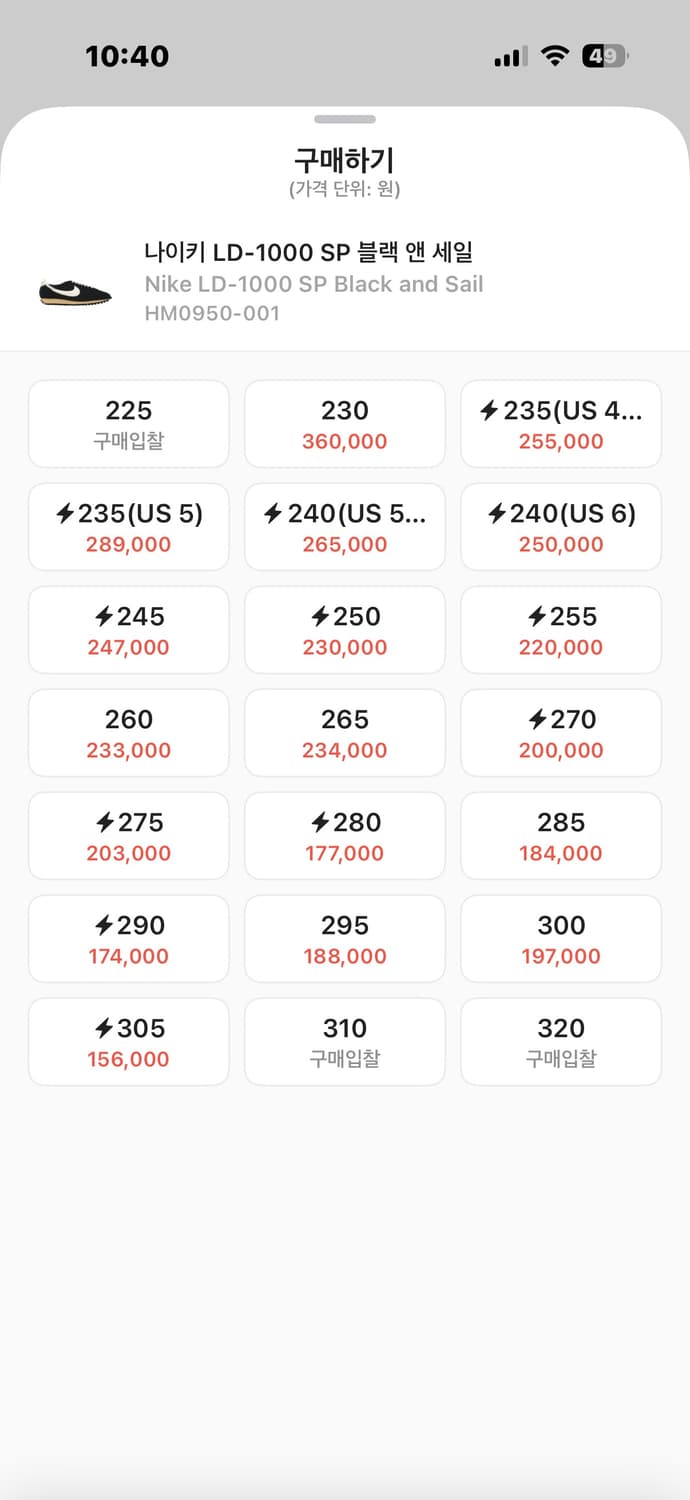This screenshot has height=1500, width=690.
Task: Tap lightning icon on 305 size
Action: click(104, 1029)
